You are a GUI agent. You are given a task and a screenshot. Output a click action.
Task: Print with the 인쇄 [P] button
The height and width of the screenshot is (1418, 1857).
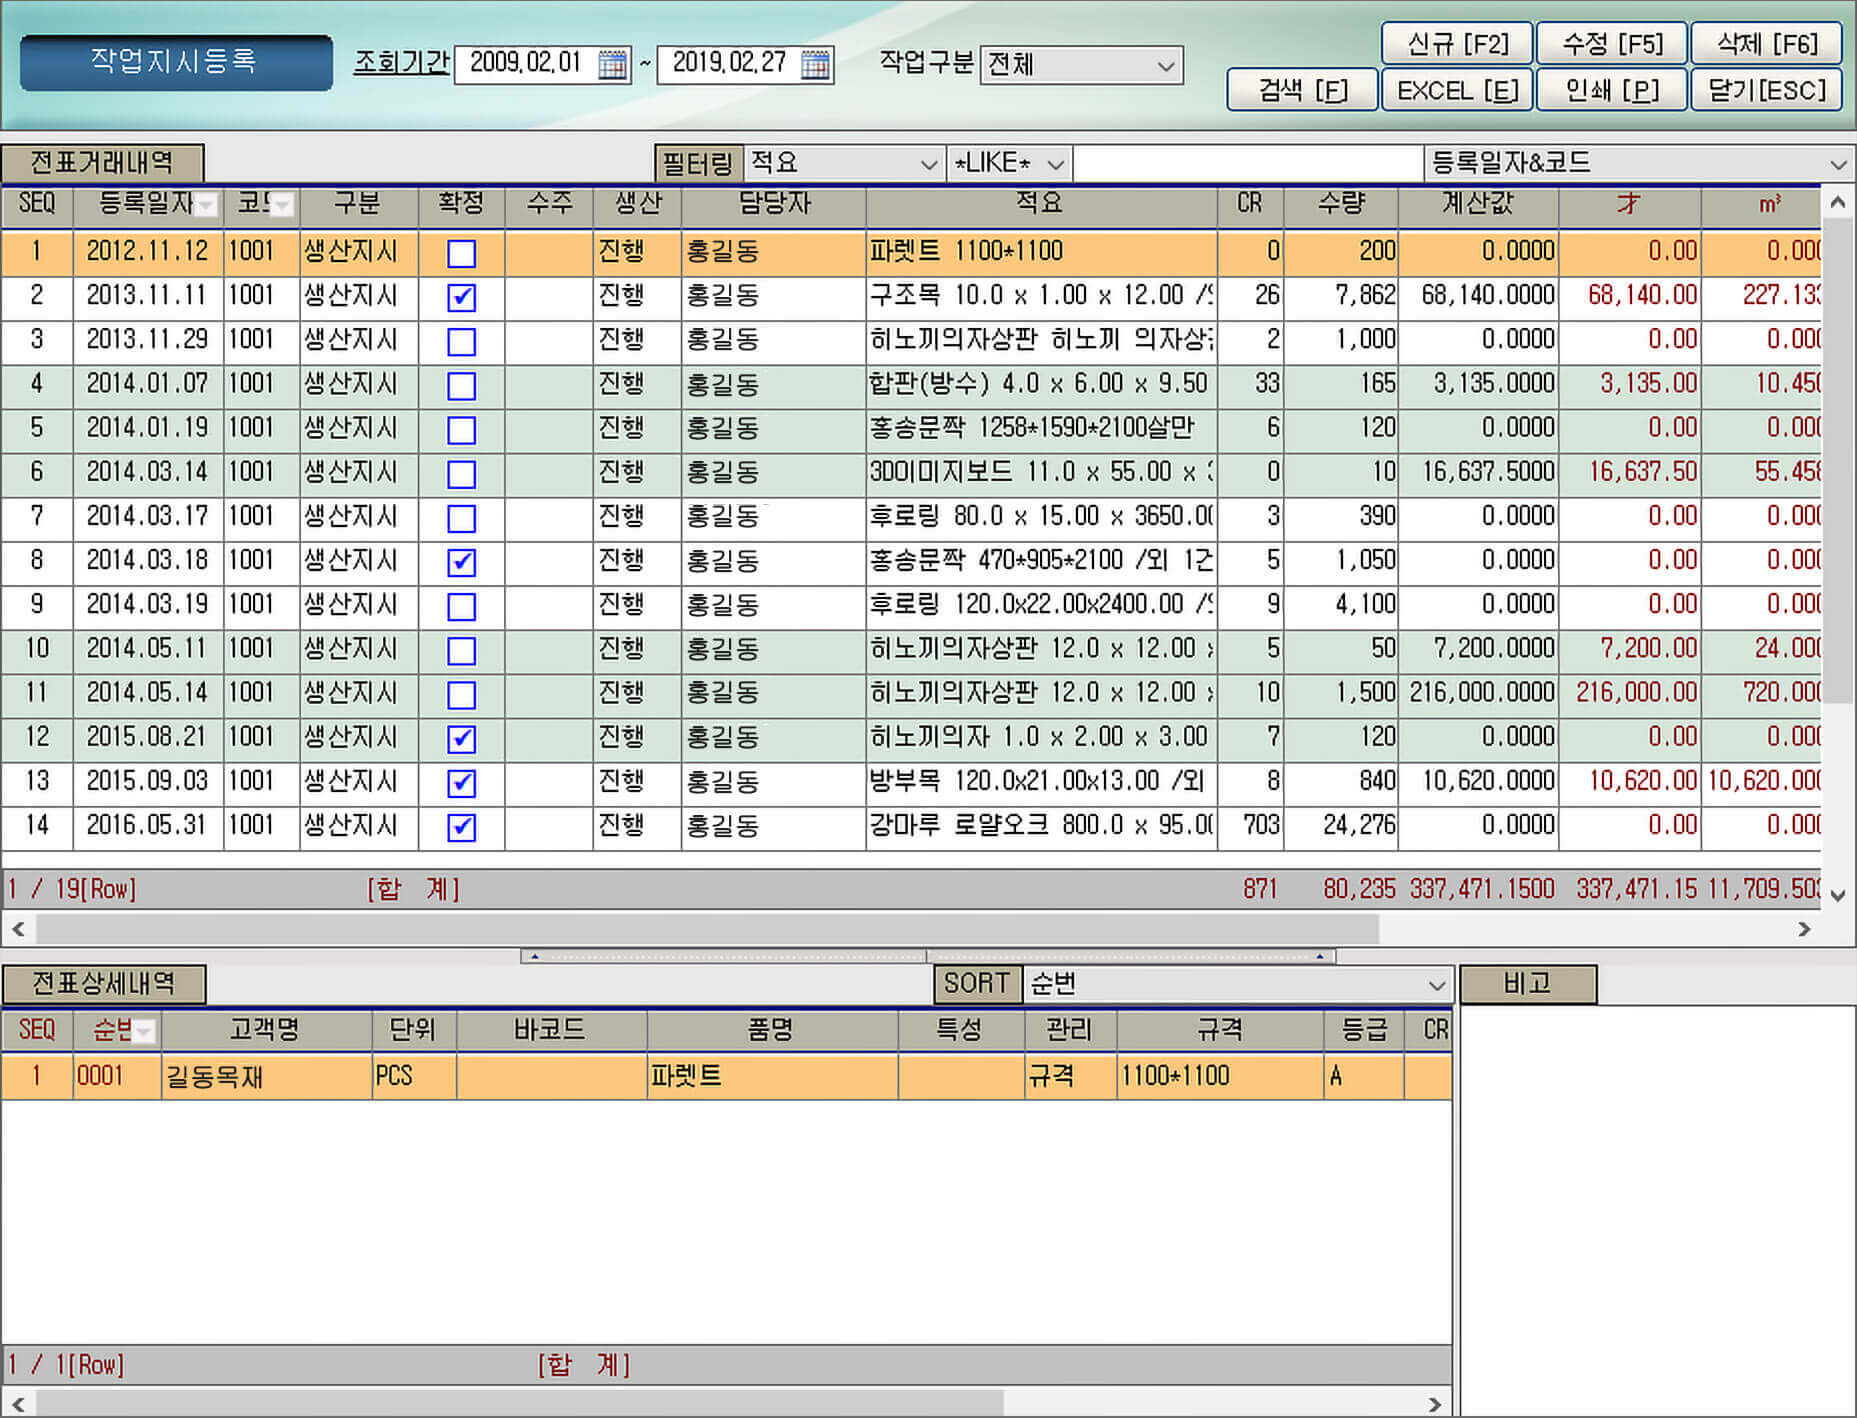pyautogui.click(x=1612, y=90)
